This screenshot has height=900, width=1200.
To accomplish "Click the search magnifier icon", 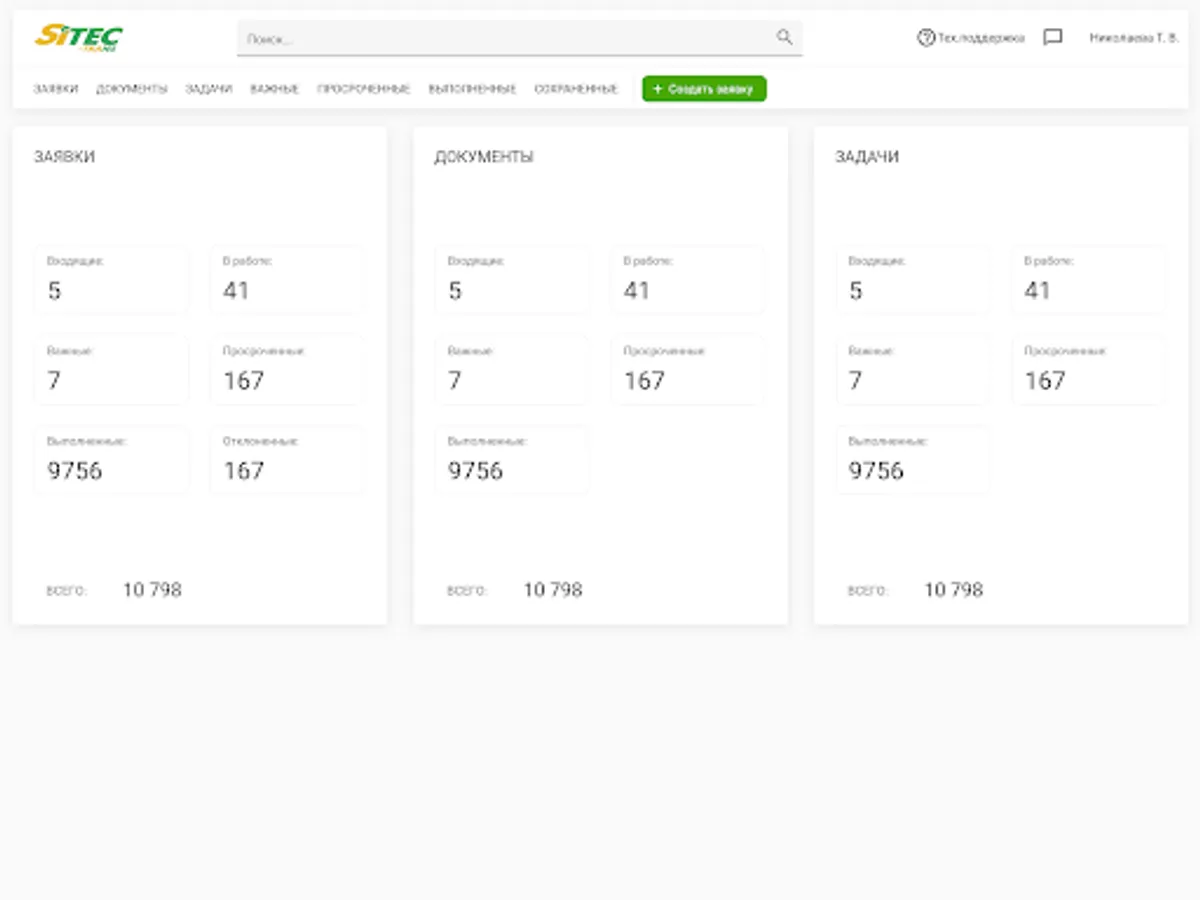I will pos(784,37).
